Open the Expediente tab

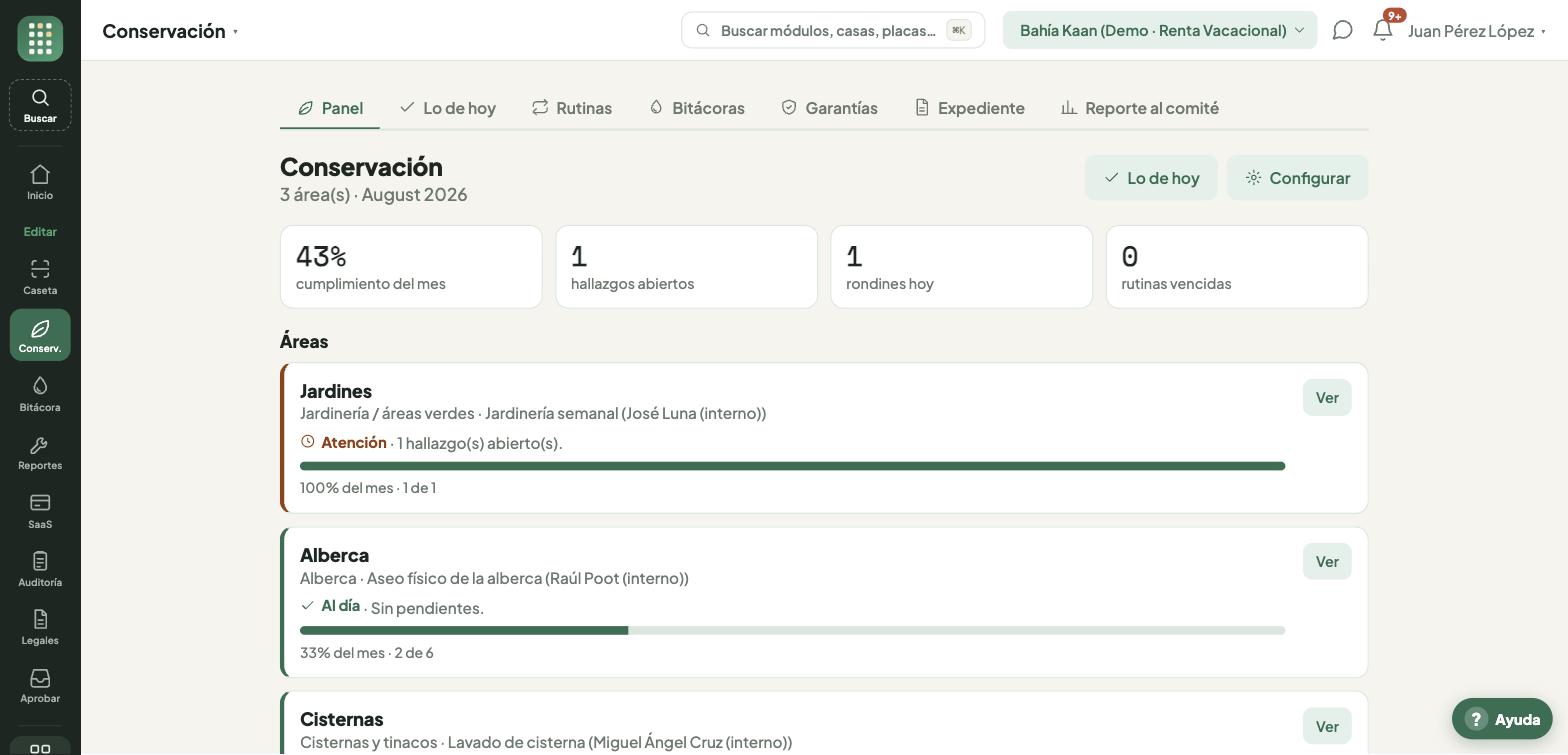(x=969, y=108)
